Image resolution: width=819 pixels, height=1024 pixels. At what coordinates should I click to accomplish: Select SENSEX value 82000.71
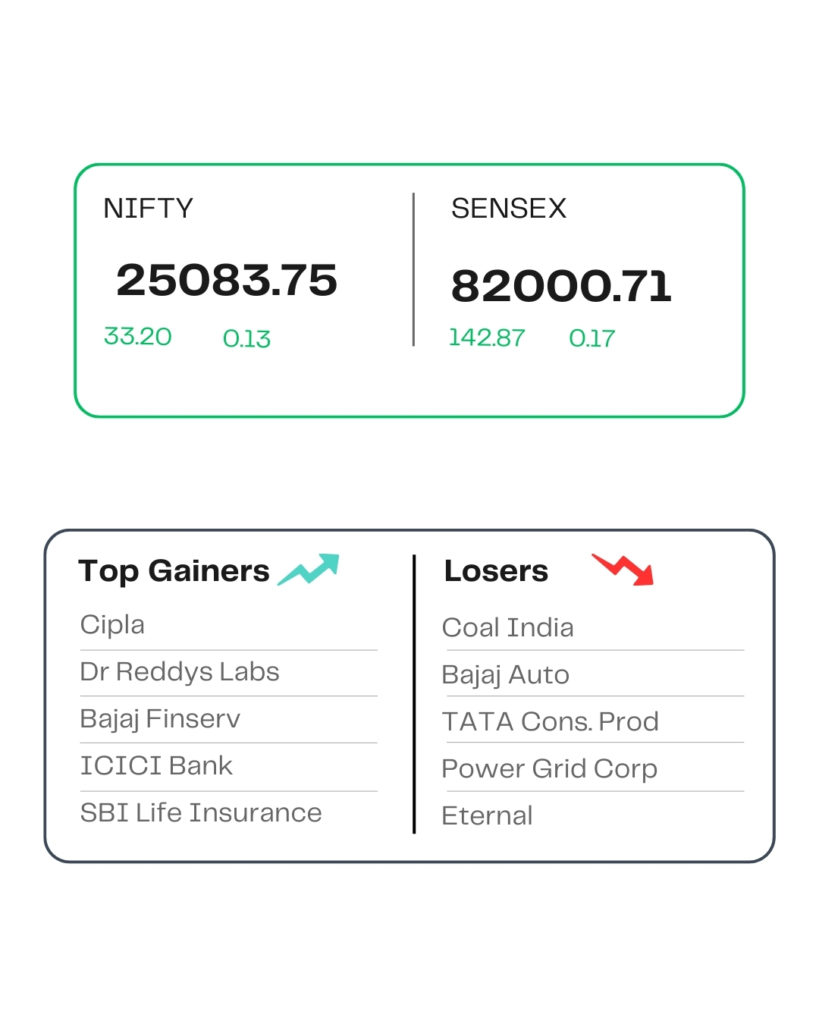[x=561, y=286]
